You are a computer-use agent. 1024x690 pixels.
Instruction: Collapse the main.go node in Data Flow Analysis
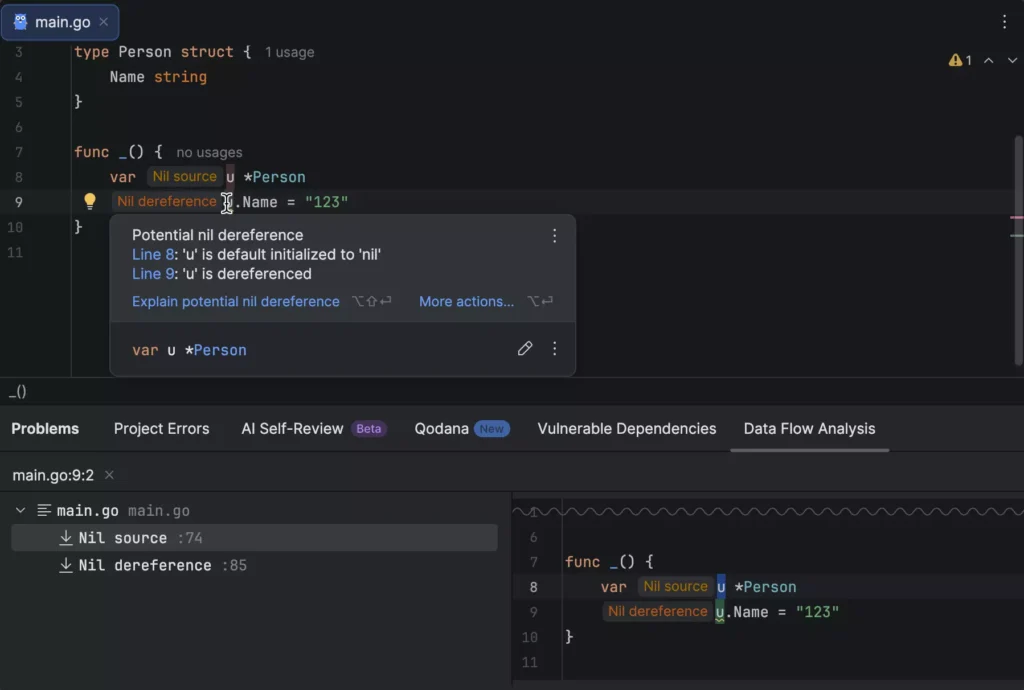click(19, 509)
